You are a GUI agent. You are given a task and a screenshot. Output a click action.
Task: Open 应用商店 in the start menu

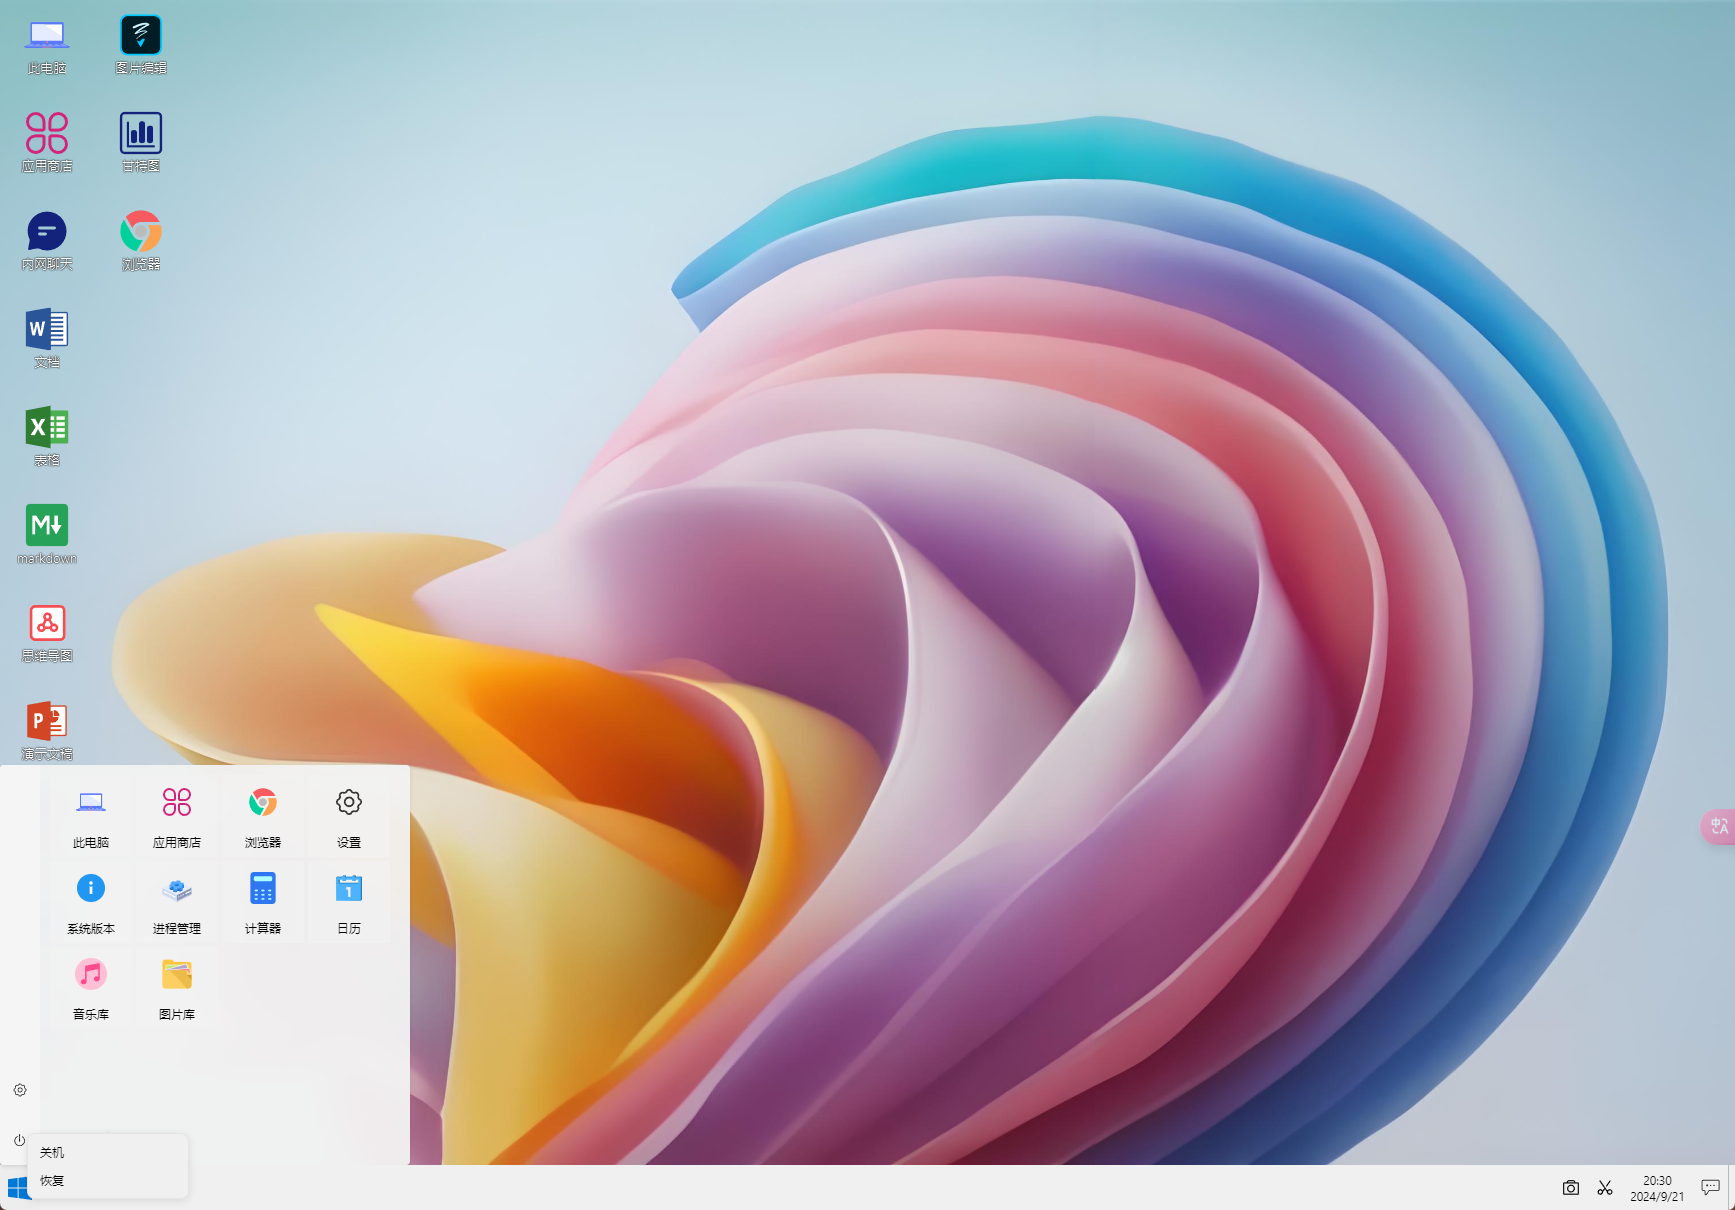(177, 817)
